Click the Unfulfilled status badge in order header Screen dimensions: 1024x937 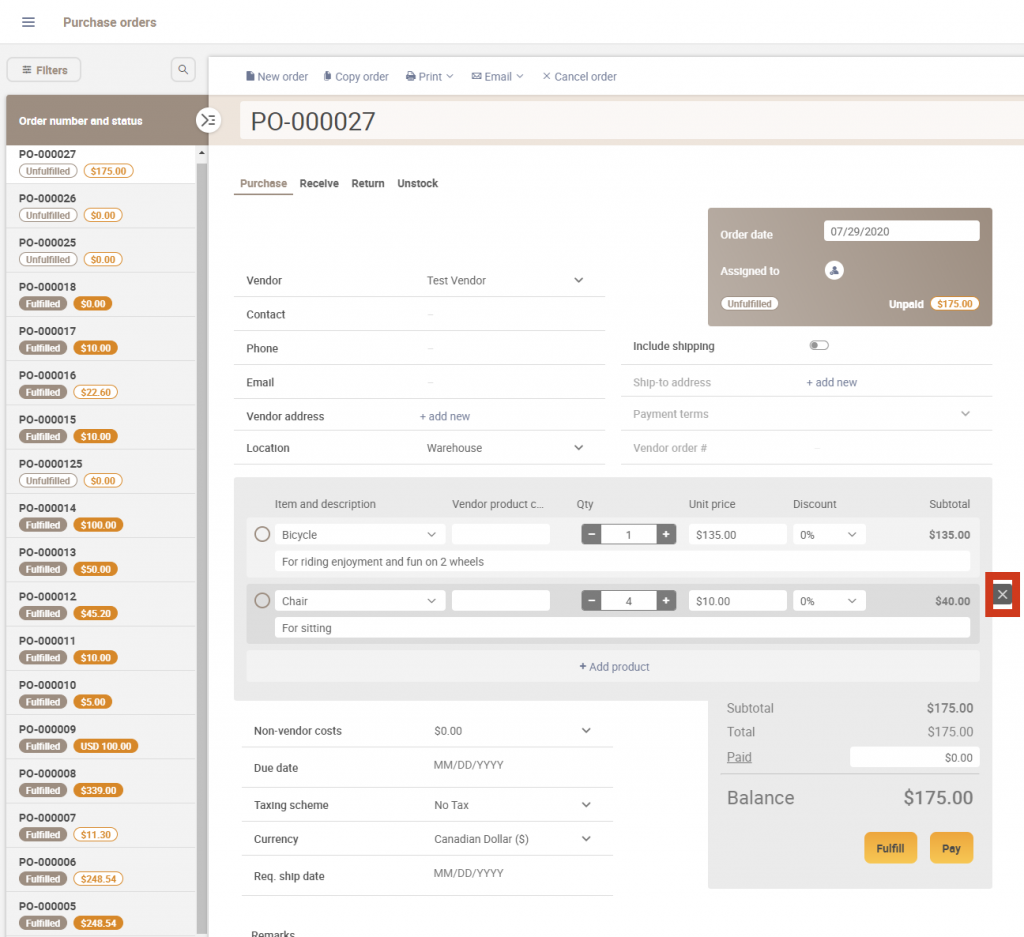pos(749,304)
